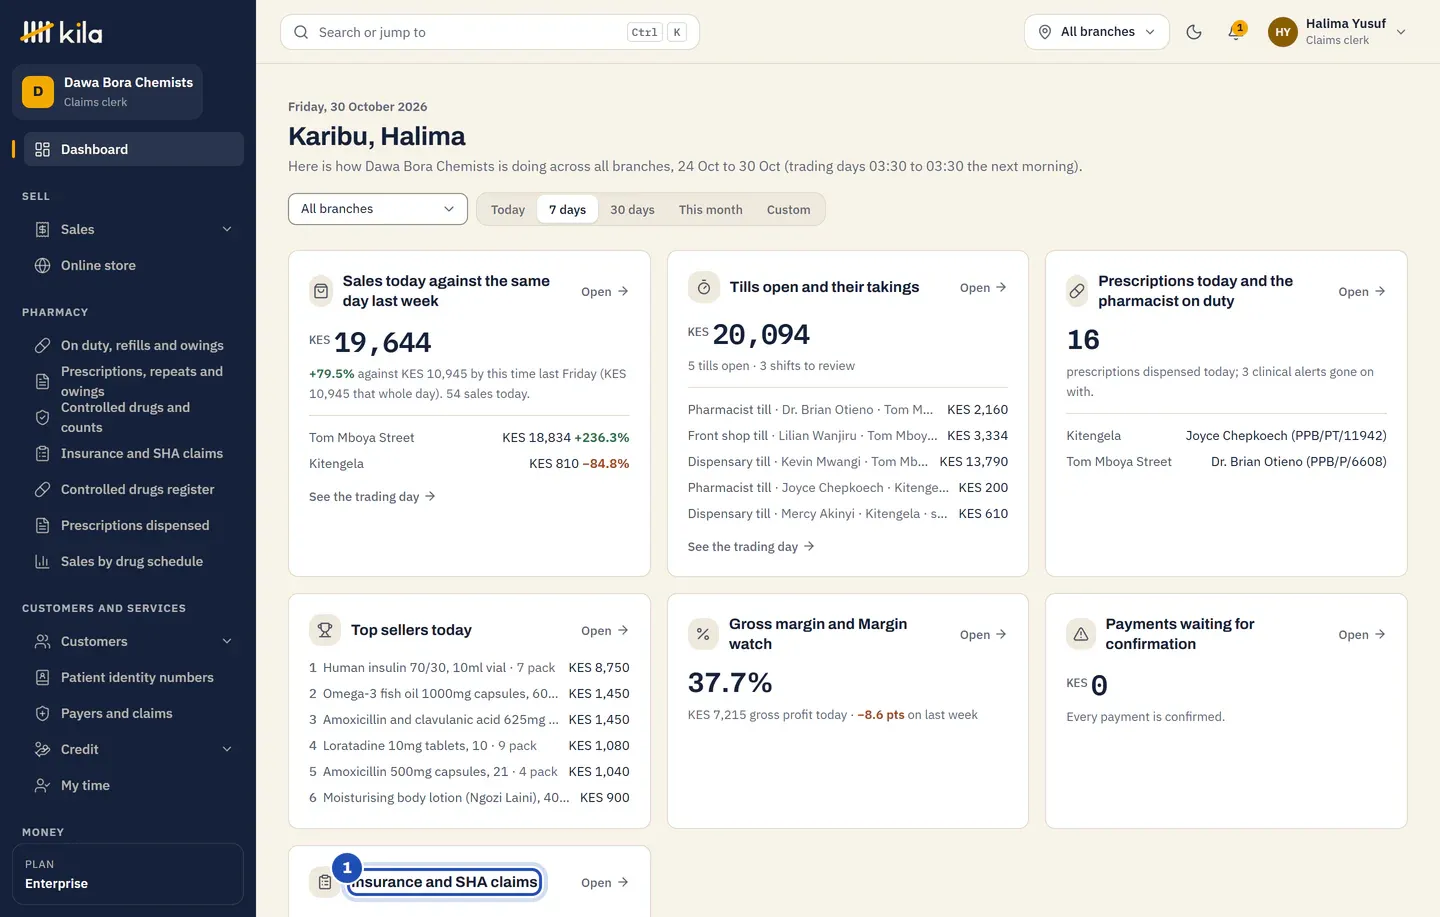The image size is (1440, 917).
Task: Open Patient identity numbers
Action: coord(134,677)
